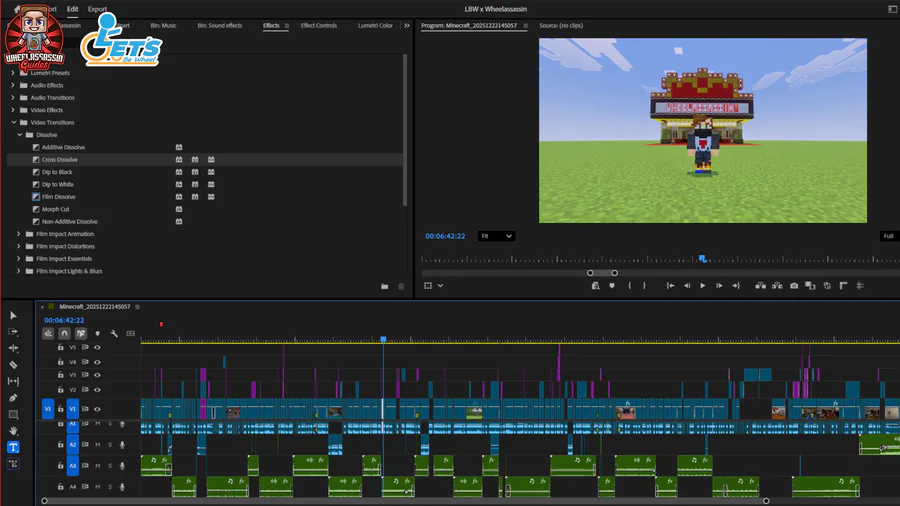900x506 pixels.
Task: Open the Full playback resolution dropdown
Action: [x=889, y=236]
